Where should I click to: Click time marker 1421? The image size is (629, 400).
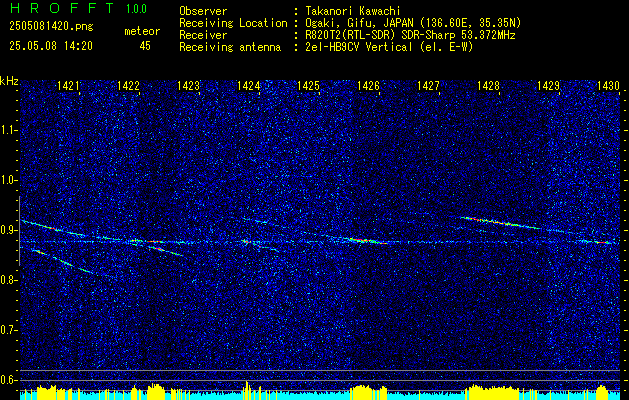tap(68, 85)
